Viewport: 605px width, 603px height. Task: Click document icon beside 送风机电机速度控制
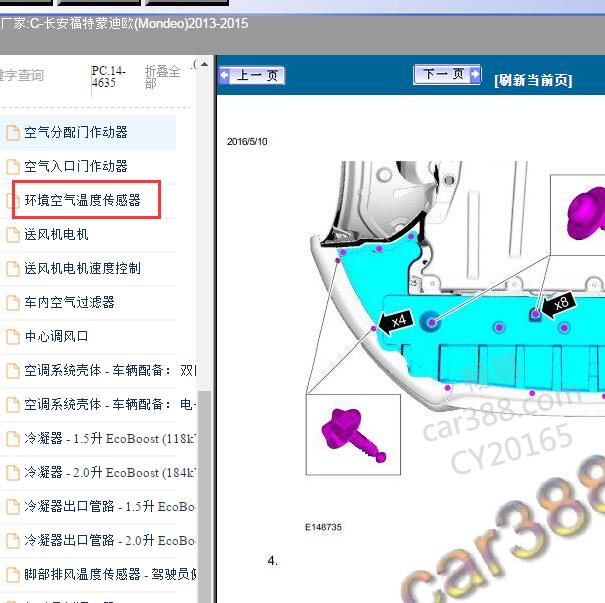click(13, 269)
